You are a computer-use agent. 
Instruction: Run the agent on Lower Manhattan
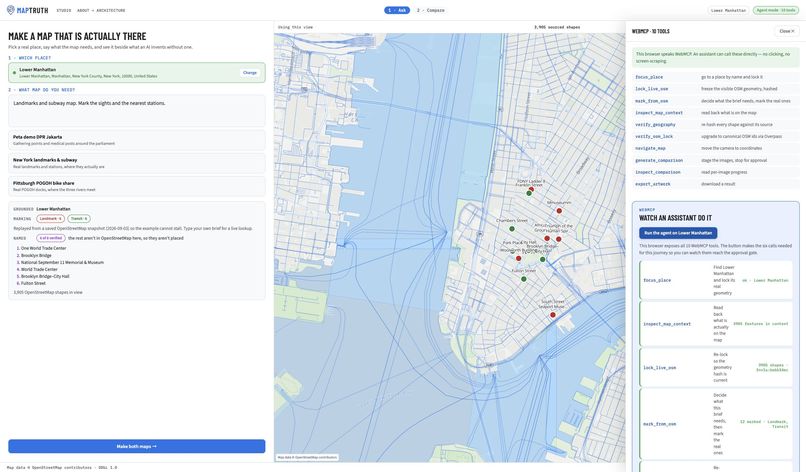678,233
